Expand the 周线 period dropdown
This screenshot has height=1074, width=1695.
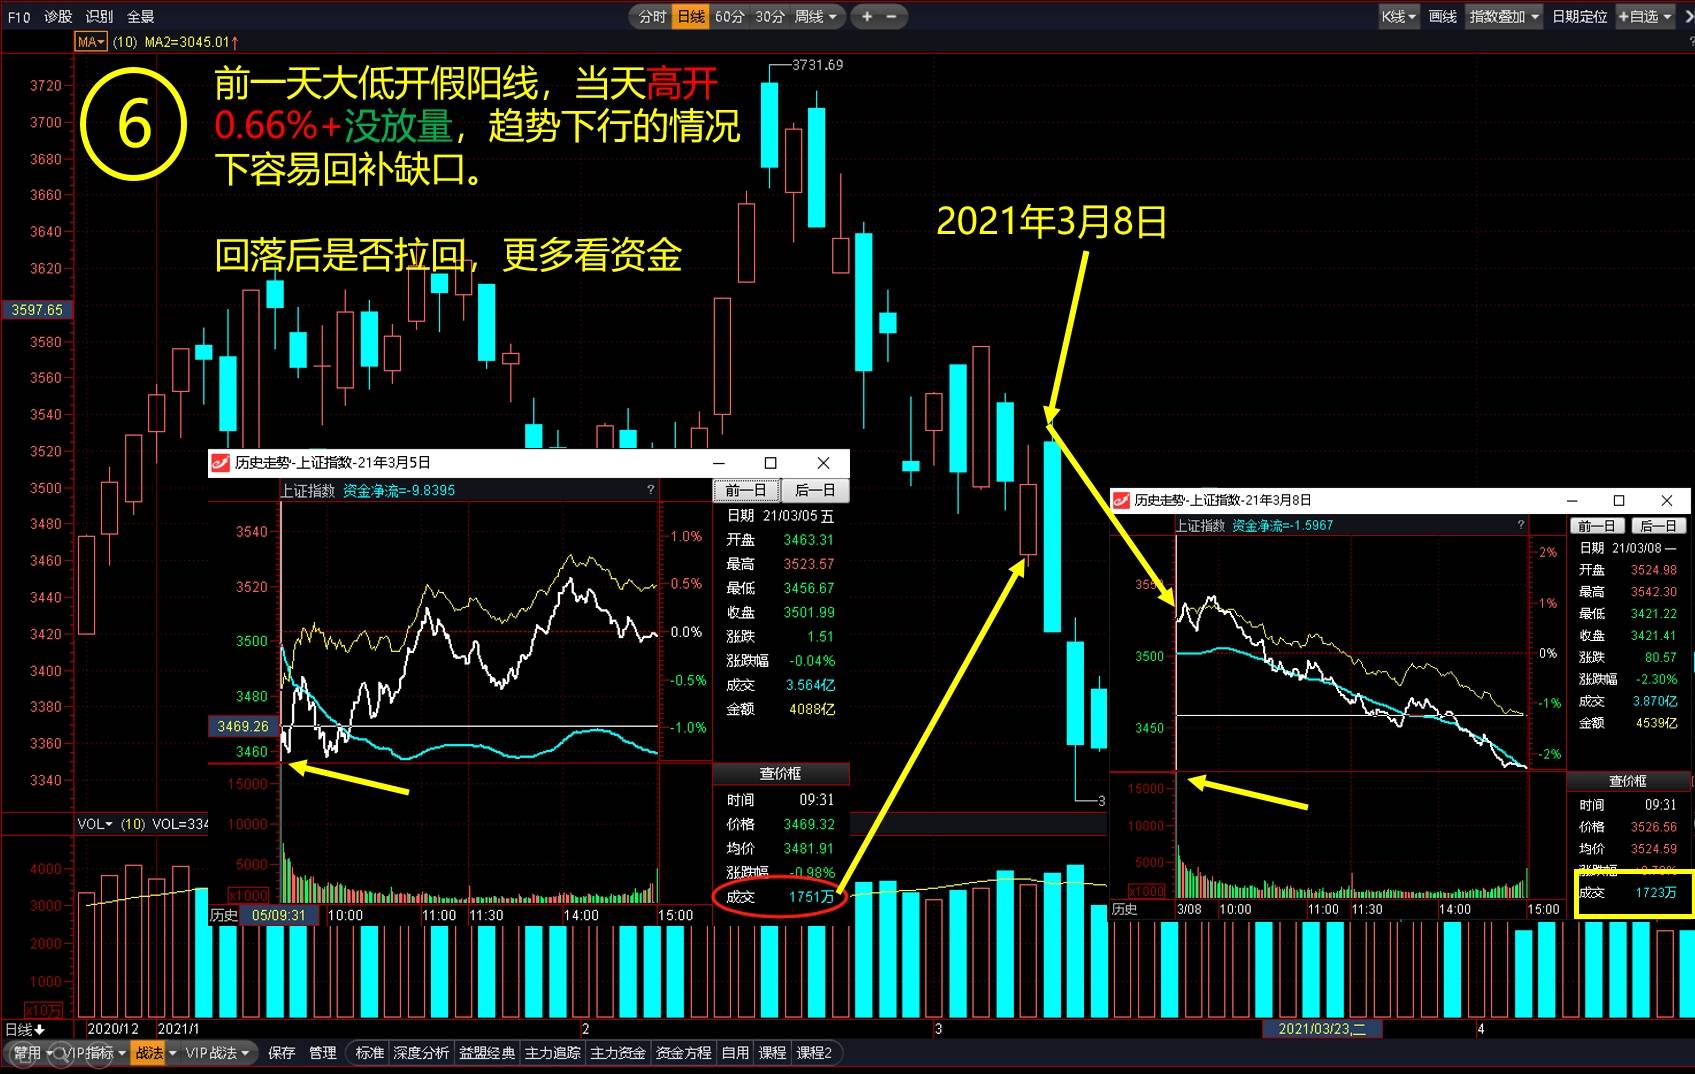[x=833, y=17]
